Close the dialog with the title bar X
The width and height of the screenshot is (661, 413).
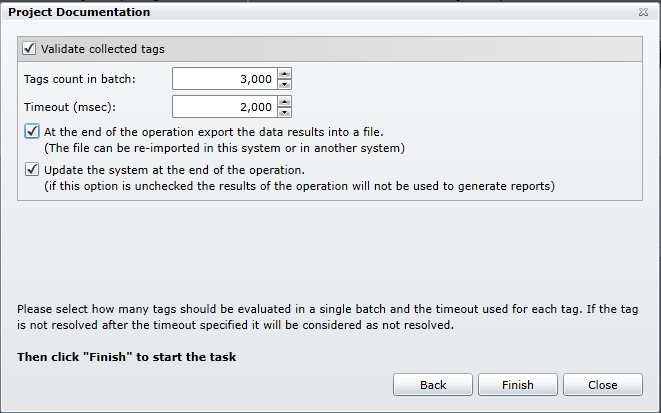point(642,13)
